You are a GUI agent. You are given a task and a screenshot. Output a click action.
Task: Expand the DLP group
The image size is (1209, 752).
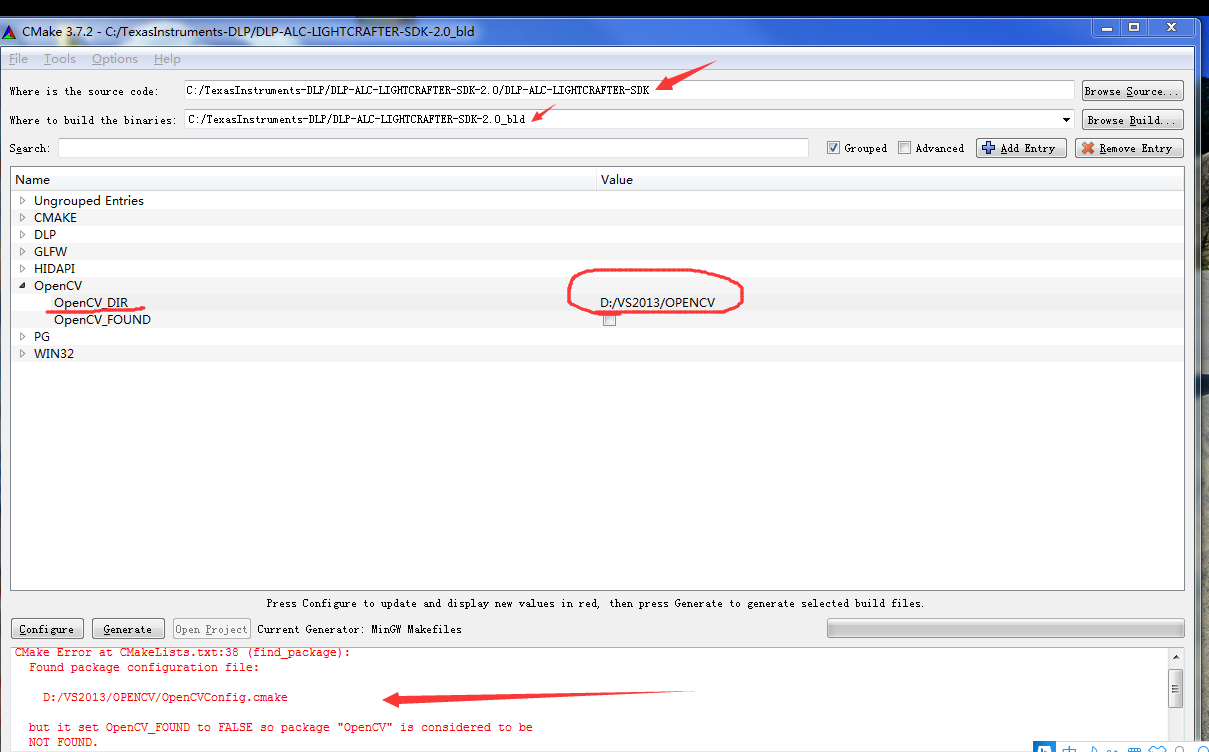tap(23, 235)
